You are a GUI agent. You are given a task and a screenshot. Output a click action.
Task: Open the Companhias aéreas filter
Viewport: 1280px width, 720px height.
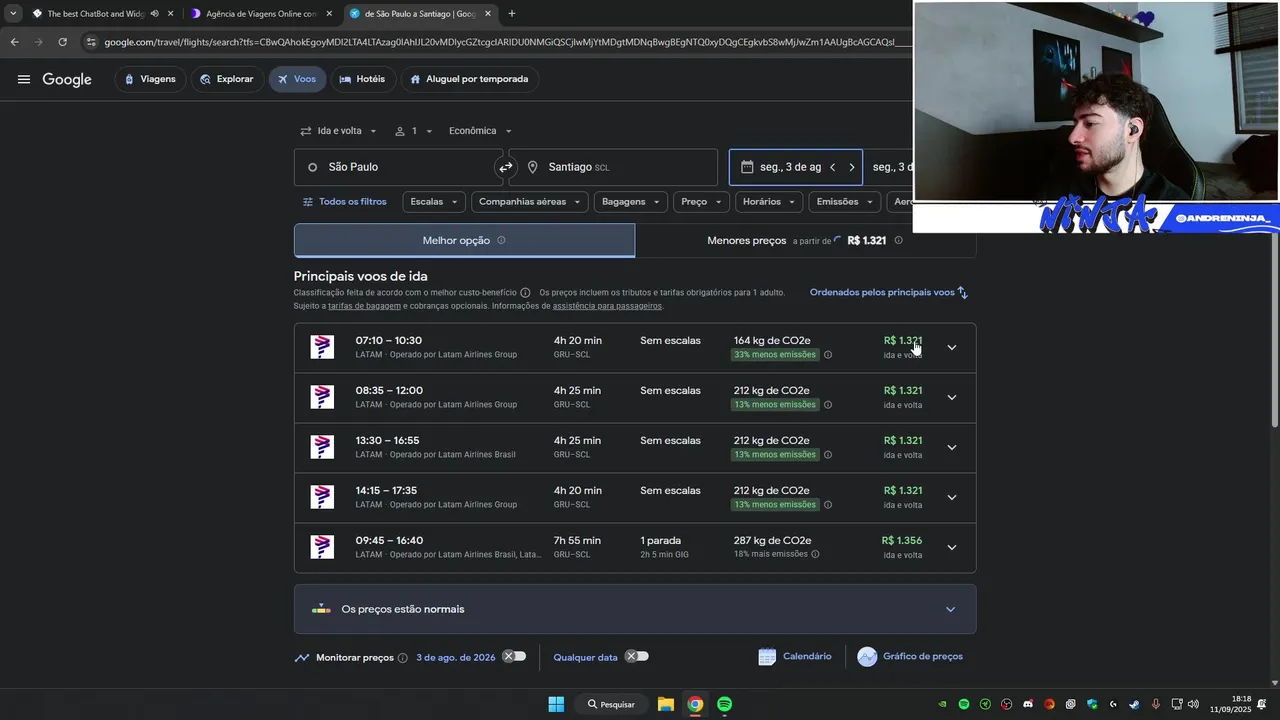point(530,202)
